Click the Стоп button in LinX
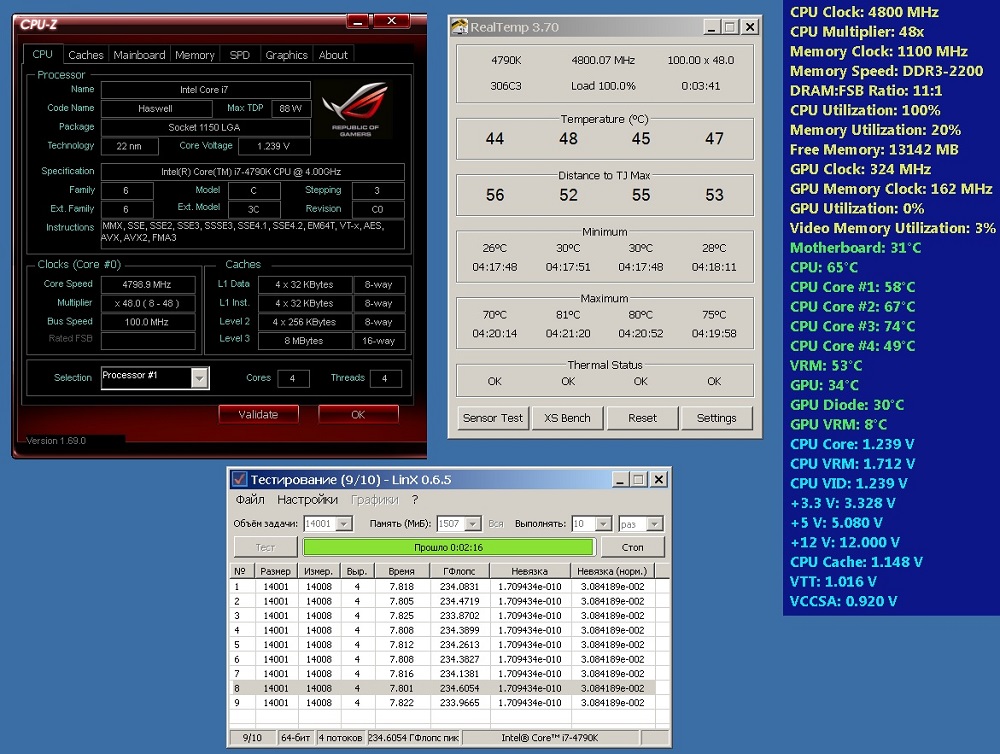The image size is (1000, 754). click(x=632, y=547)
